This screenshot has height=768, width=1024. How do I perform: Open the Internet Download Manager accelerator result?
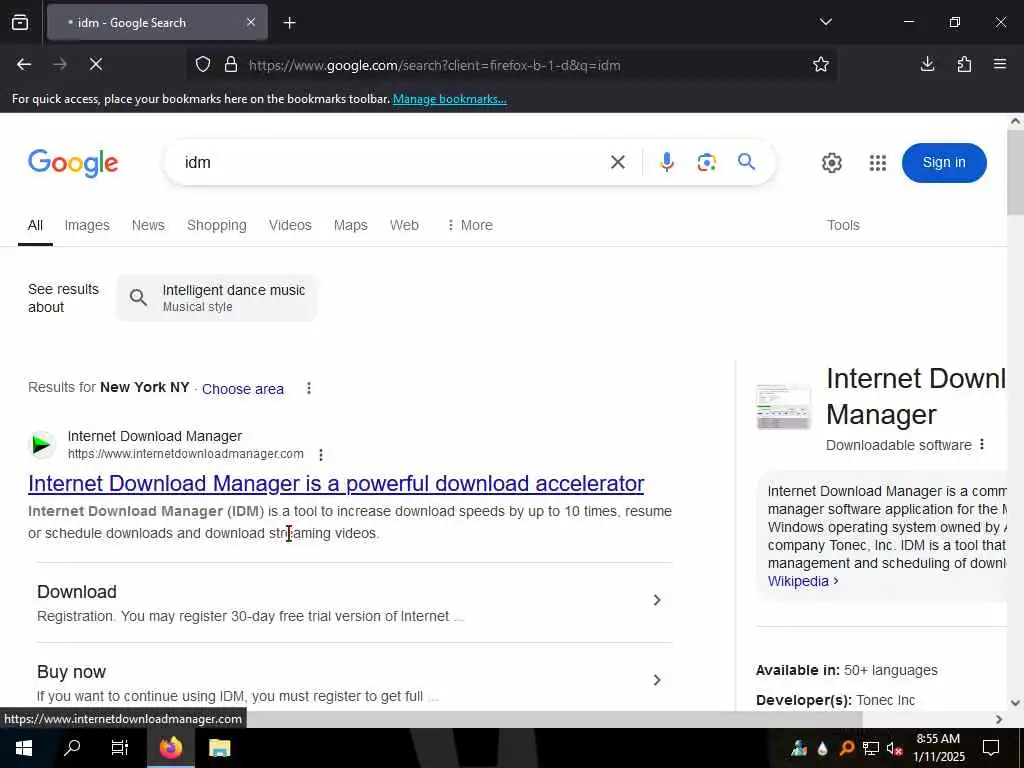click(x=336, y=484)
